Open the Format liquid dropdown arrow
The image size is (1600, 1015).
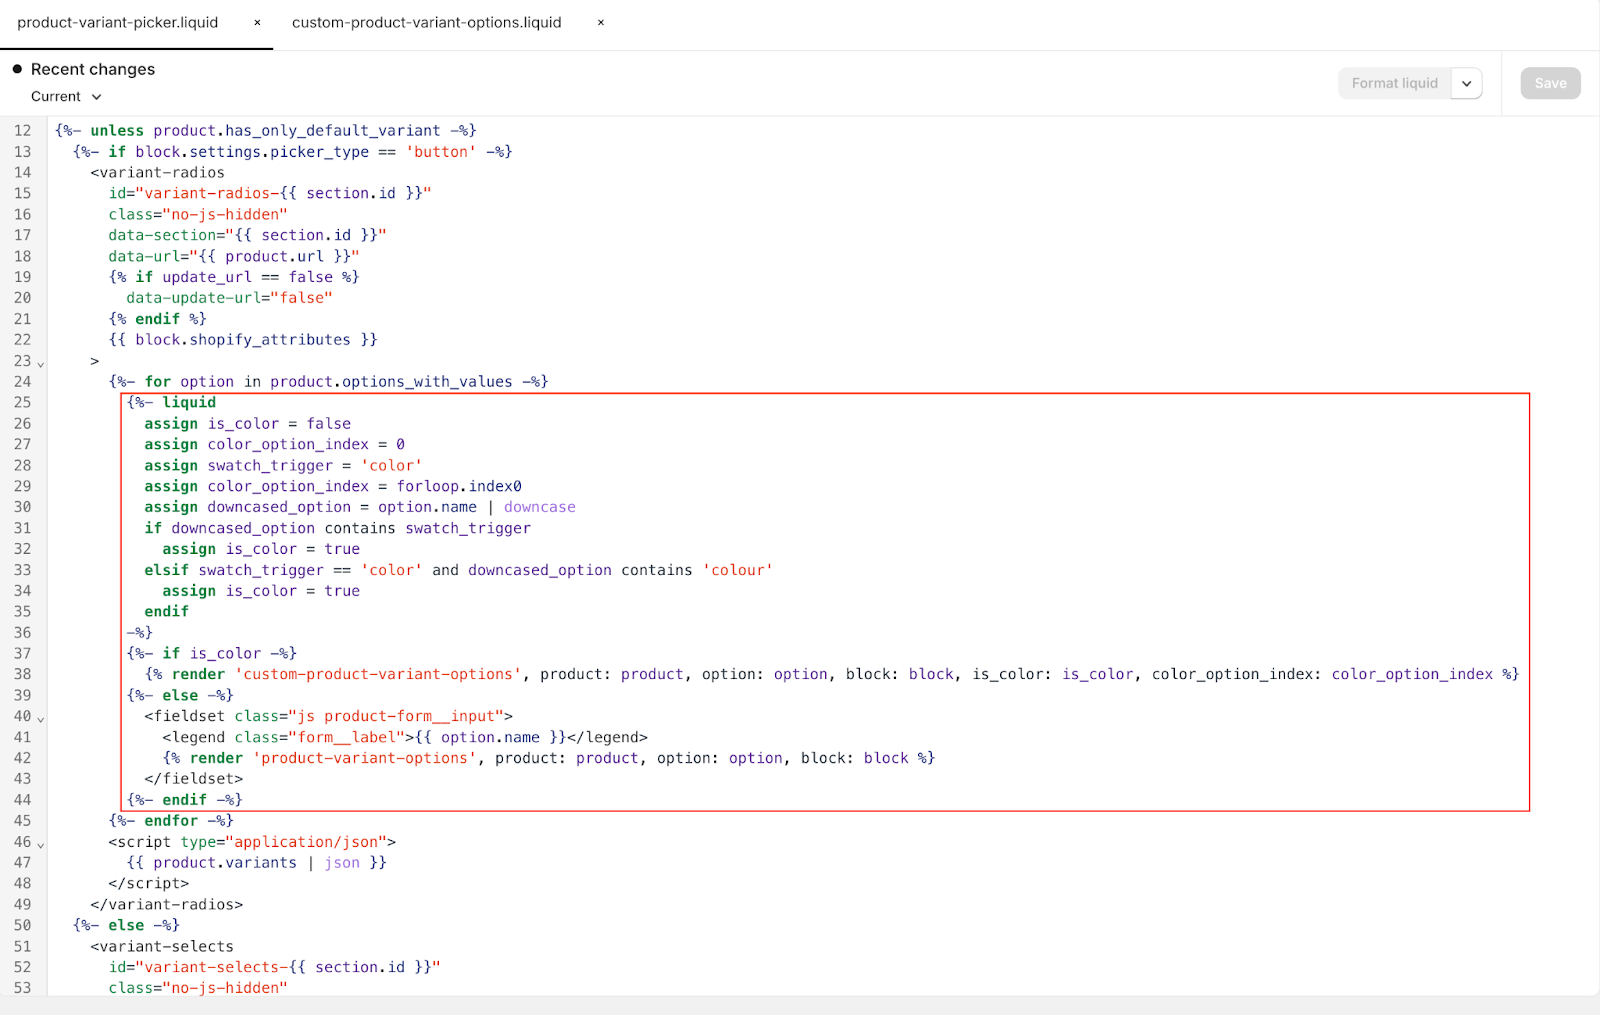click(1467, 83)
